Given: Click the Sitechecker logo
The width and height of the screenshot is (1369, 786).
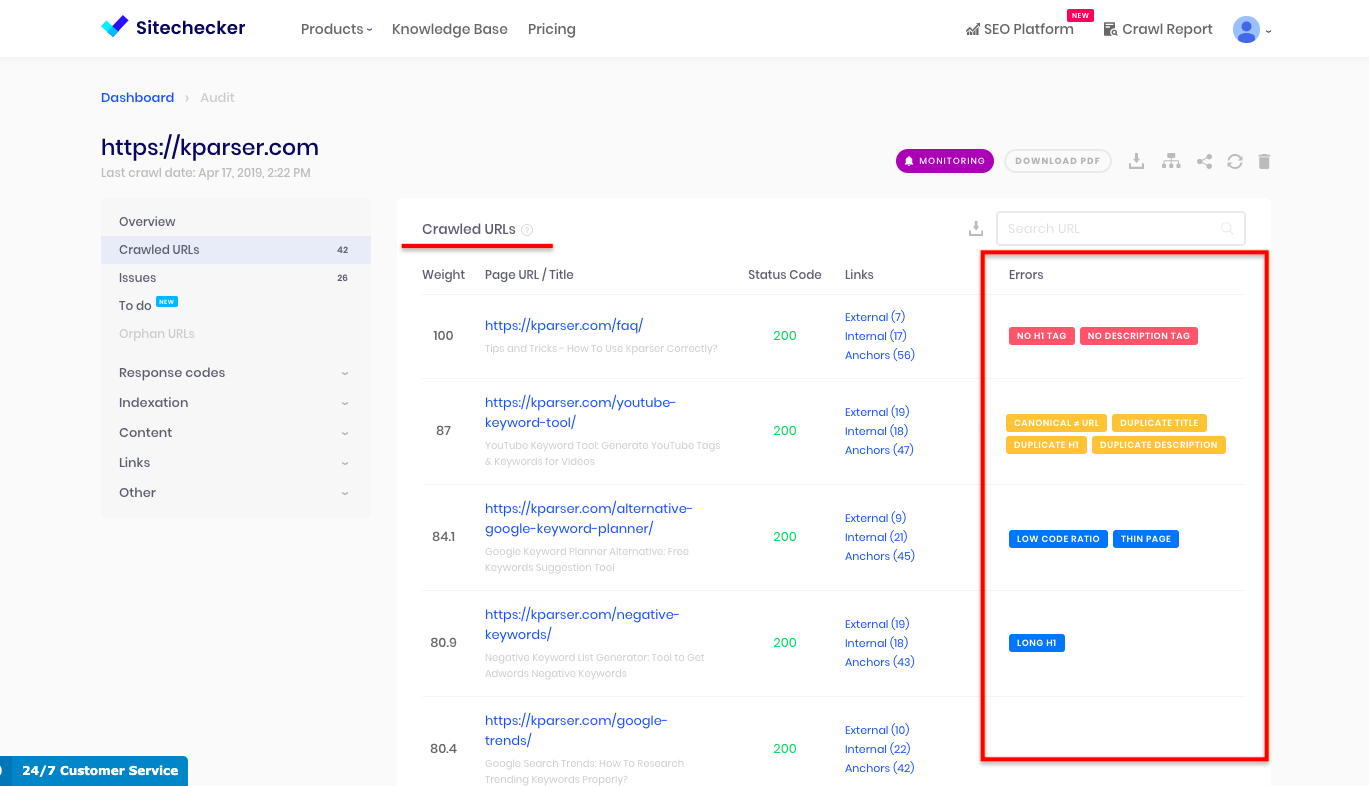Looking at the screenshot, I should coord(173,28).
